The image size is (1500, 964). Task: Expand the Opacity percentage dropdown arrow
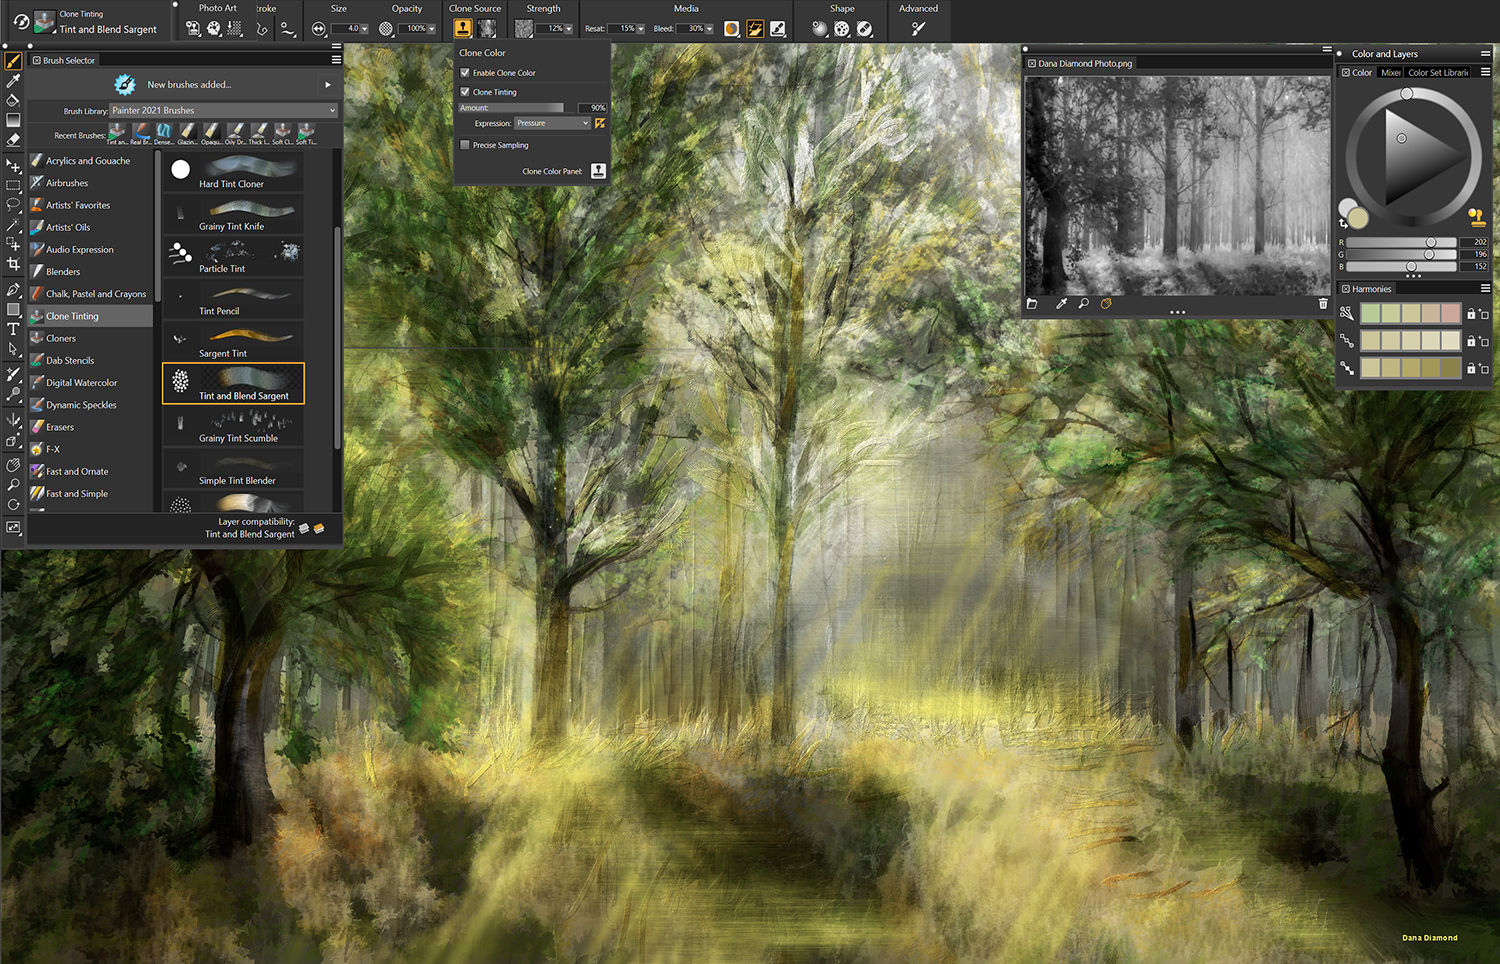(x=432, y=29)
